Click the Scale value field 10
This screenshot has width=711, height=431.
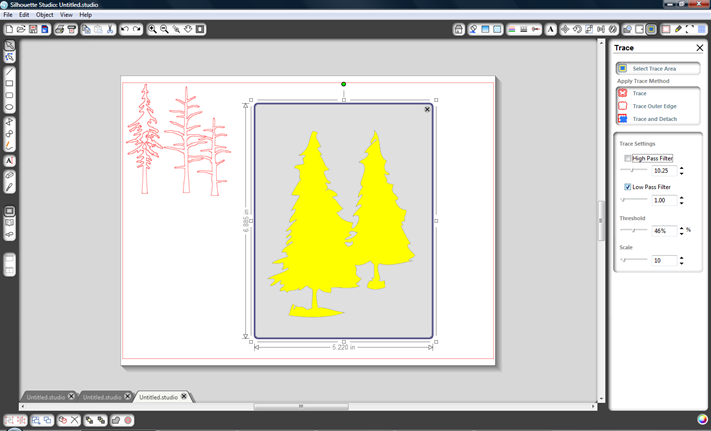[664, 261]
